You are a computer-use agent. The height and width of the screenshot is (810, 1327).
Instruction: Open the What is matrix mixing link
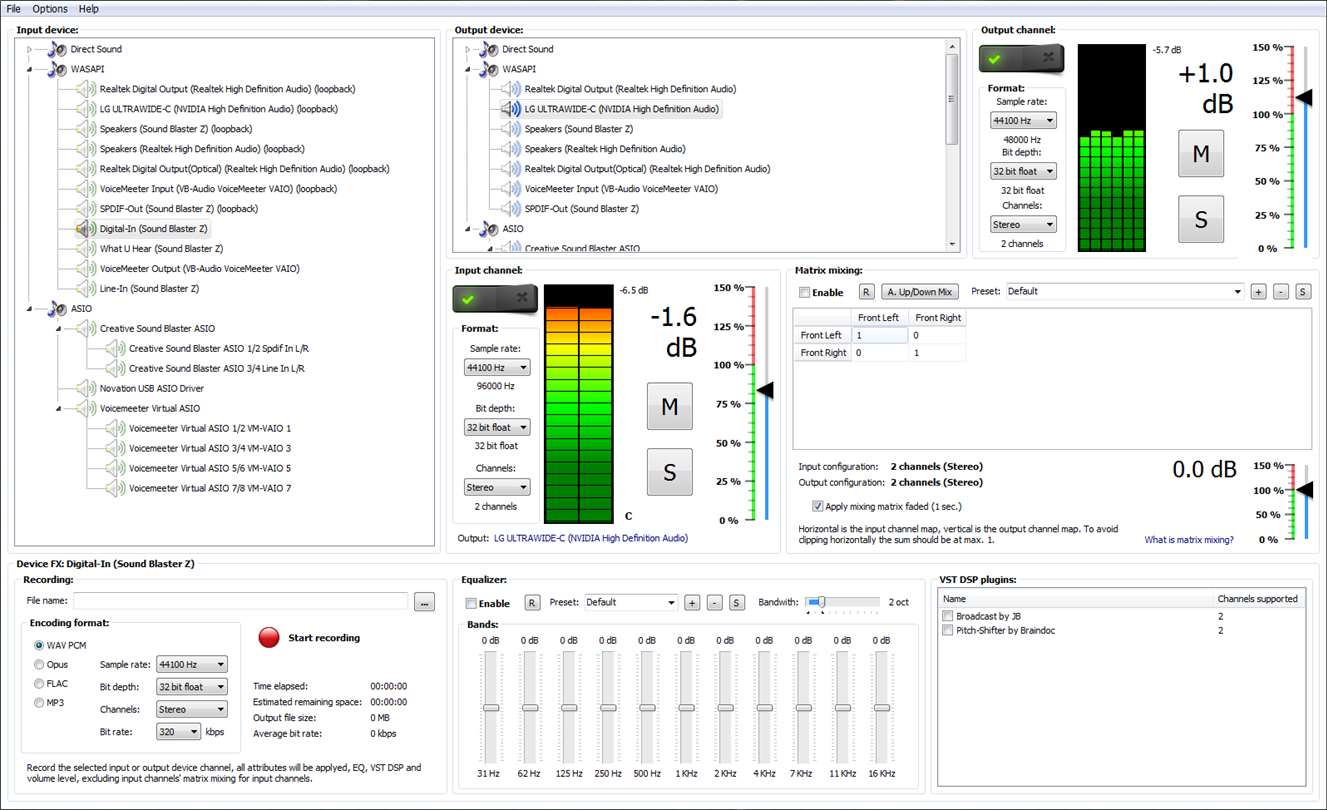coord(1188,540)
